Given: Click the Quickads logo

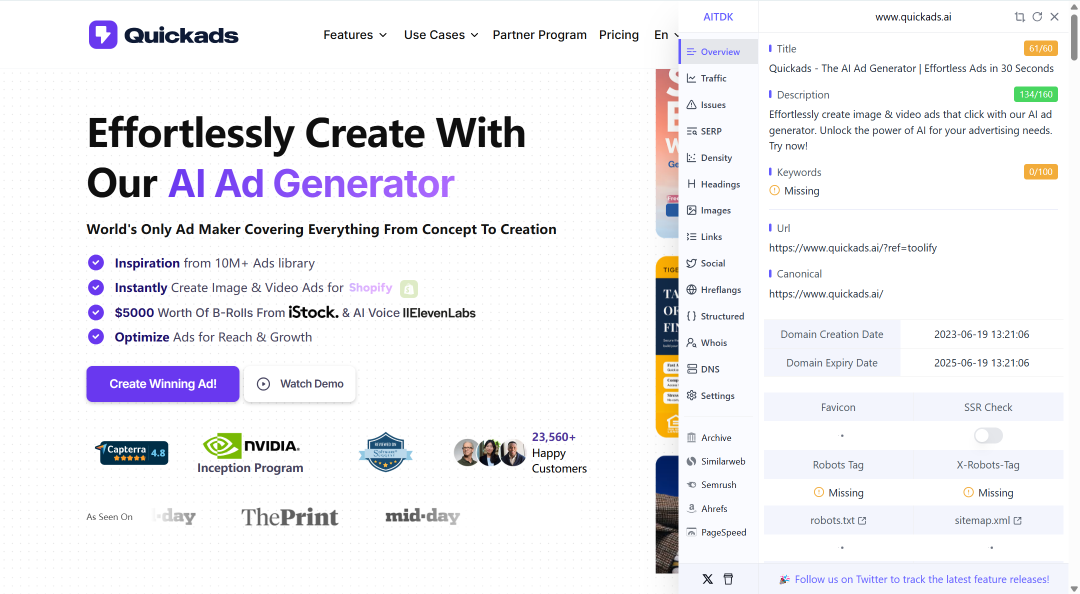Looking at the screenshot, I should [163, 34].
